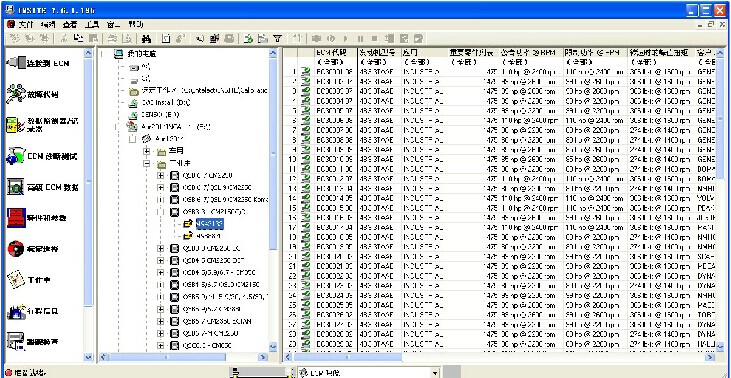Select the red disc calibration selection icon
This screenshot has width=731, height=378.
click(x=16, y=249)
